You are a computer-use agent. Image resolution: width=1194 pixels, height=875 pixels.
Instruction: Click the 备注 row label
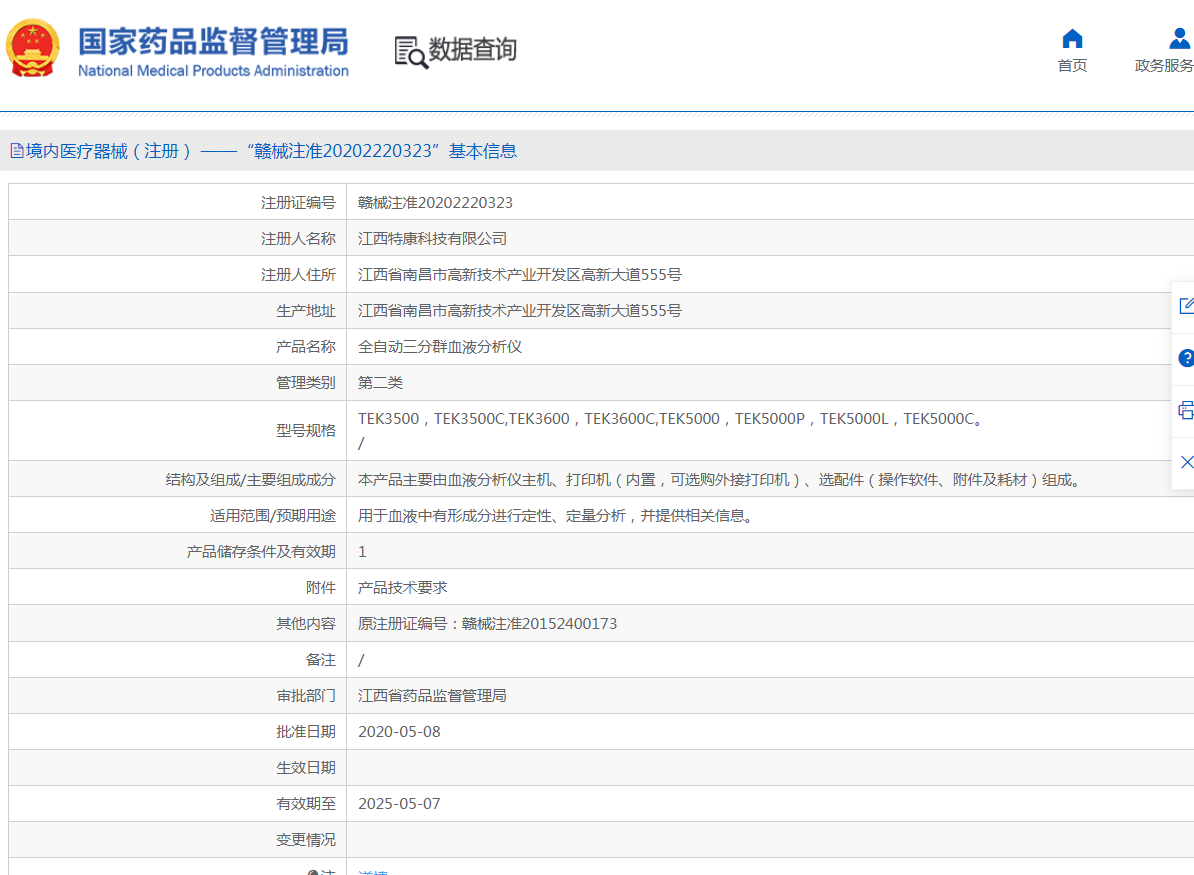(x=321, y=659)
